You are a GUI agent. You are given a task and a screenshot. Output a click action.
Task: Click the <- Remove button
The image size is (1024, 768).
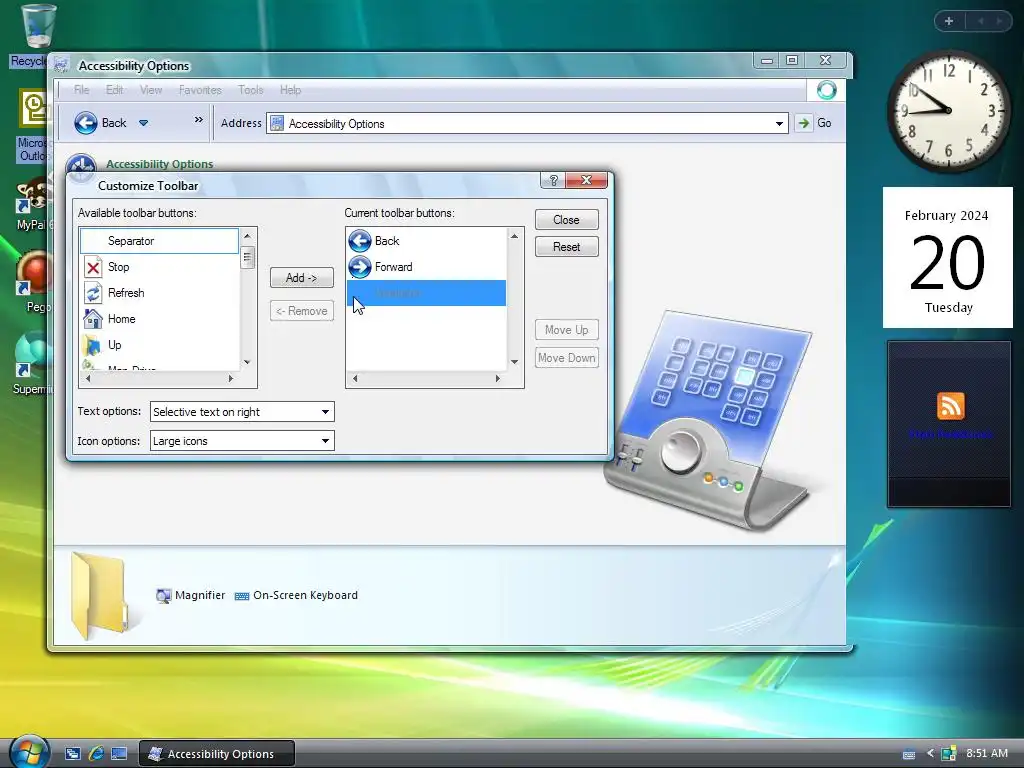point(302,311)
